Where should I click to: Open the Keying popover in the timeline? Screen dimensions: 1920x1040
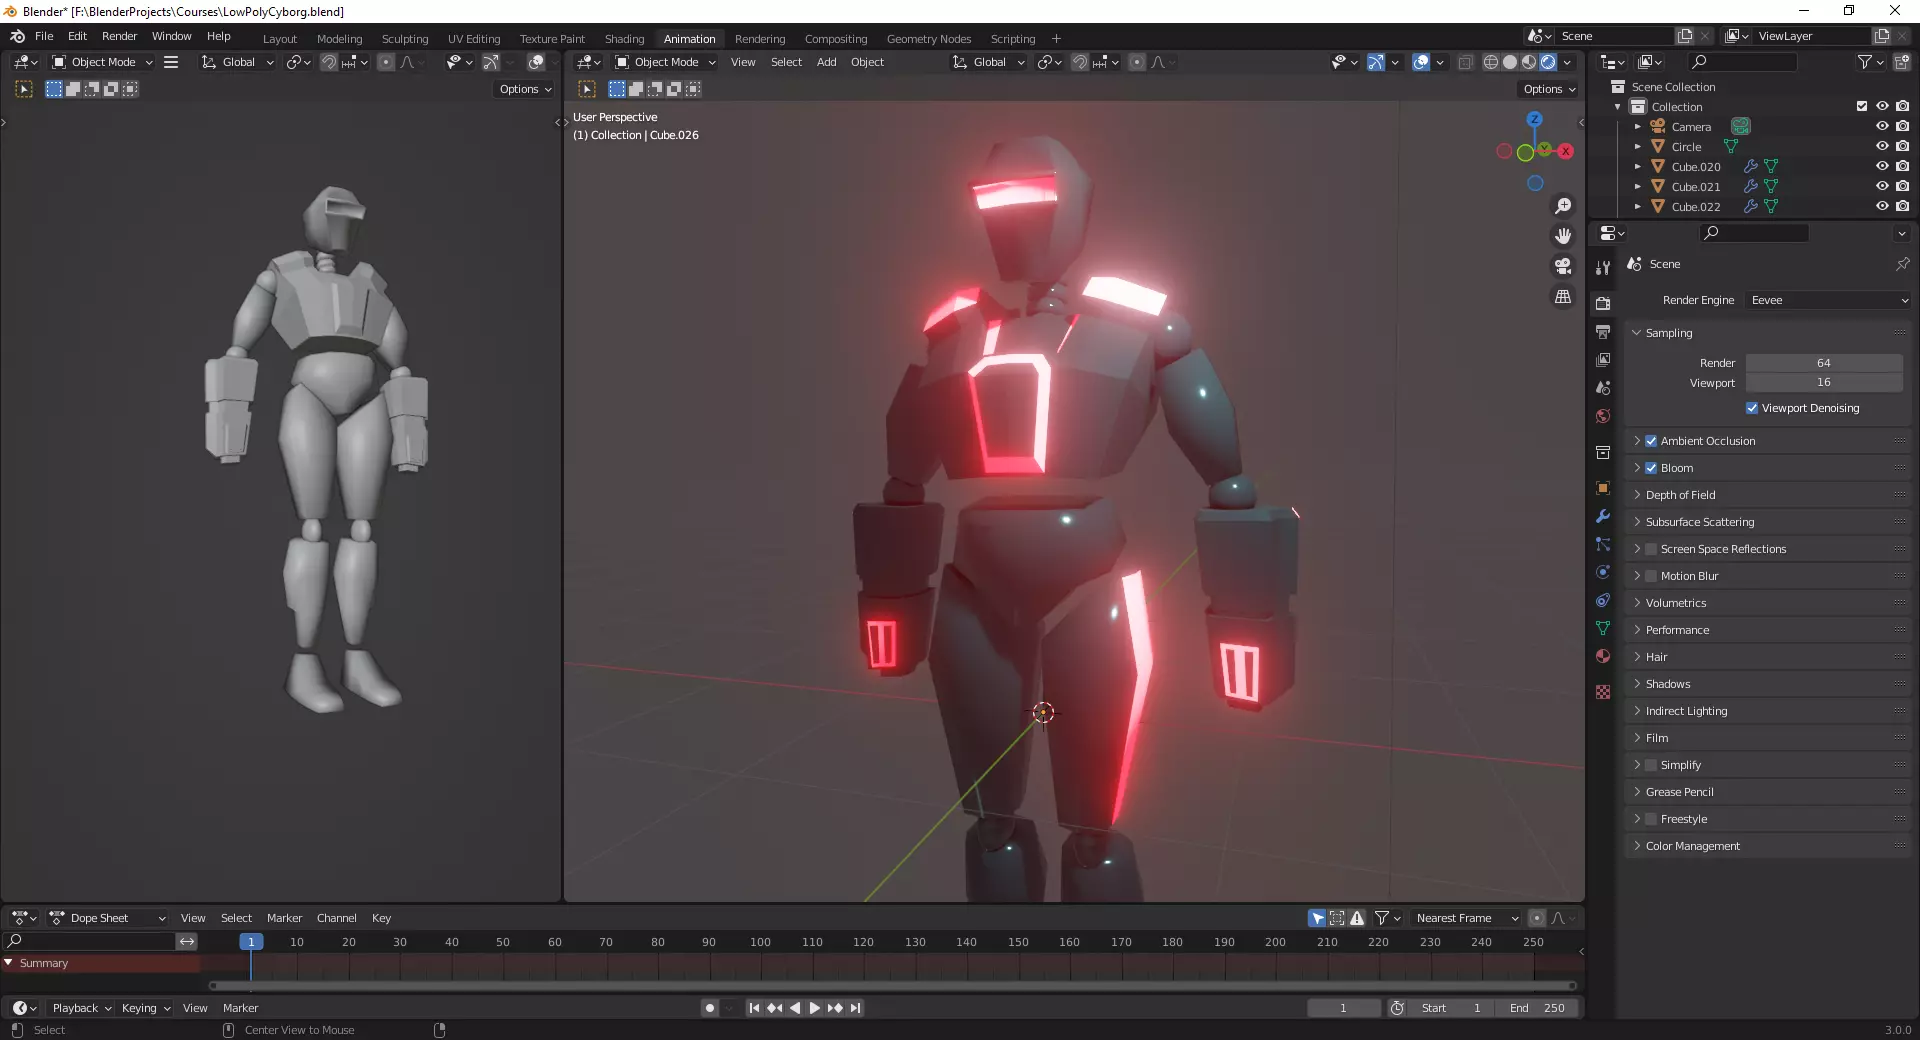146,1008
